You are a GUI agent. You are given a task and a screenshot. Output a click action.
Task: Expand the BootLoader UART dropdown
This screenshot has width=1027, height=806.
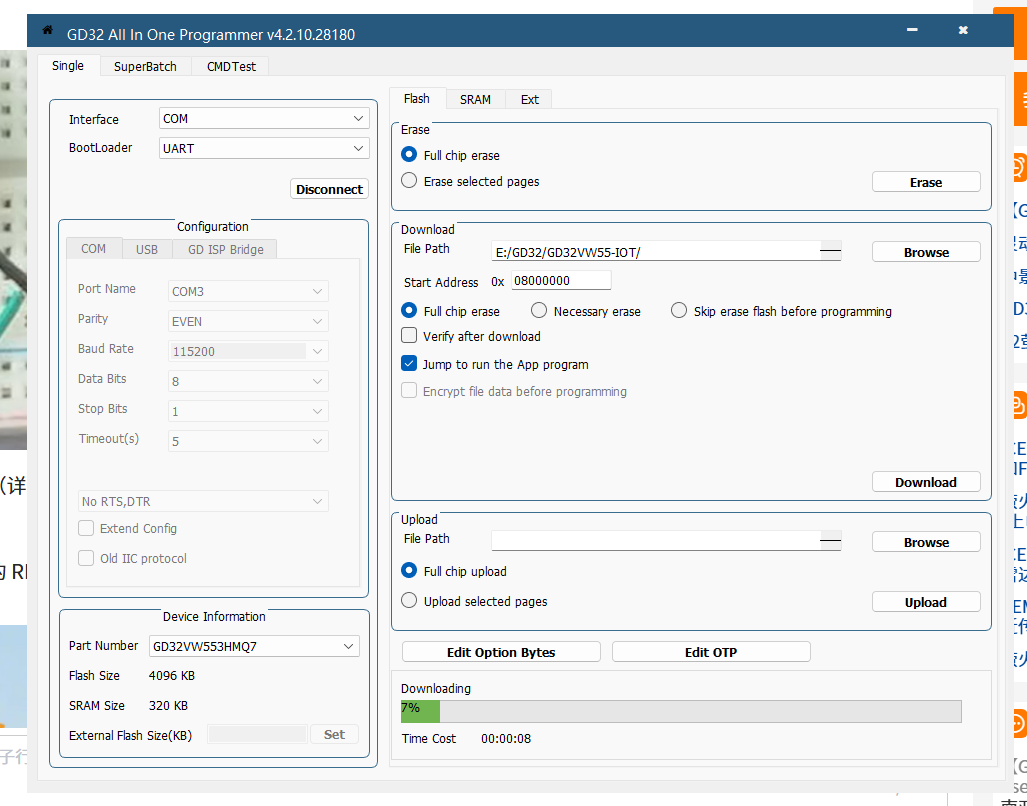pyautogui.click(x=264, y=148)
